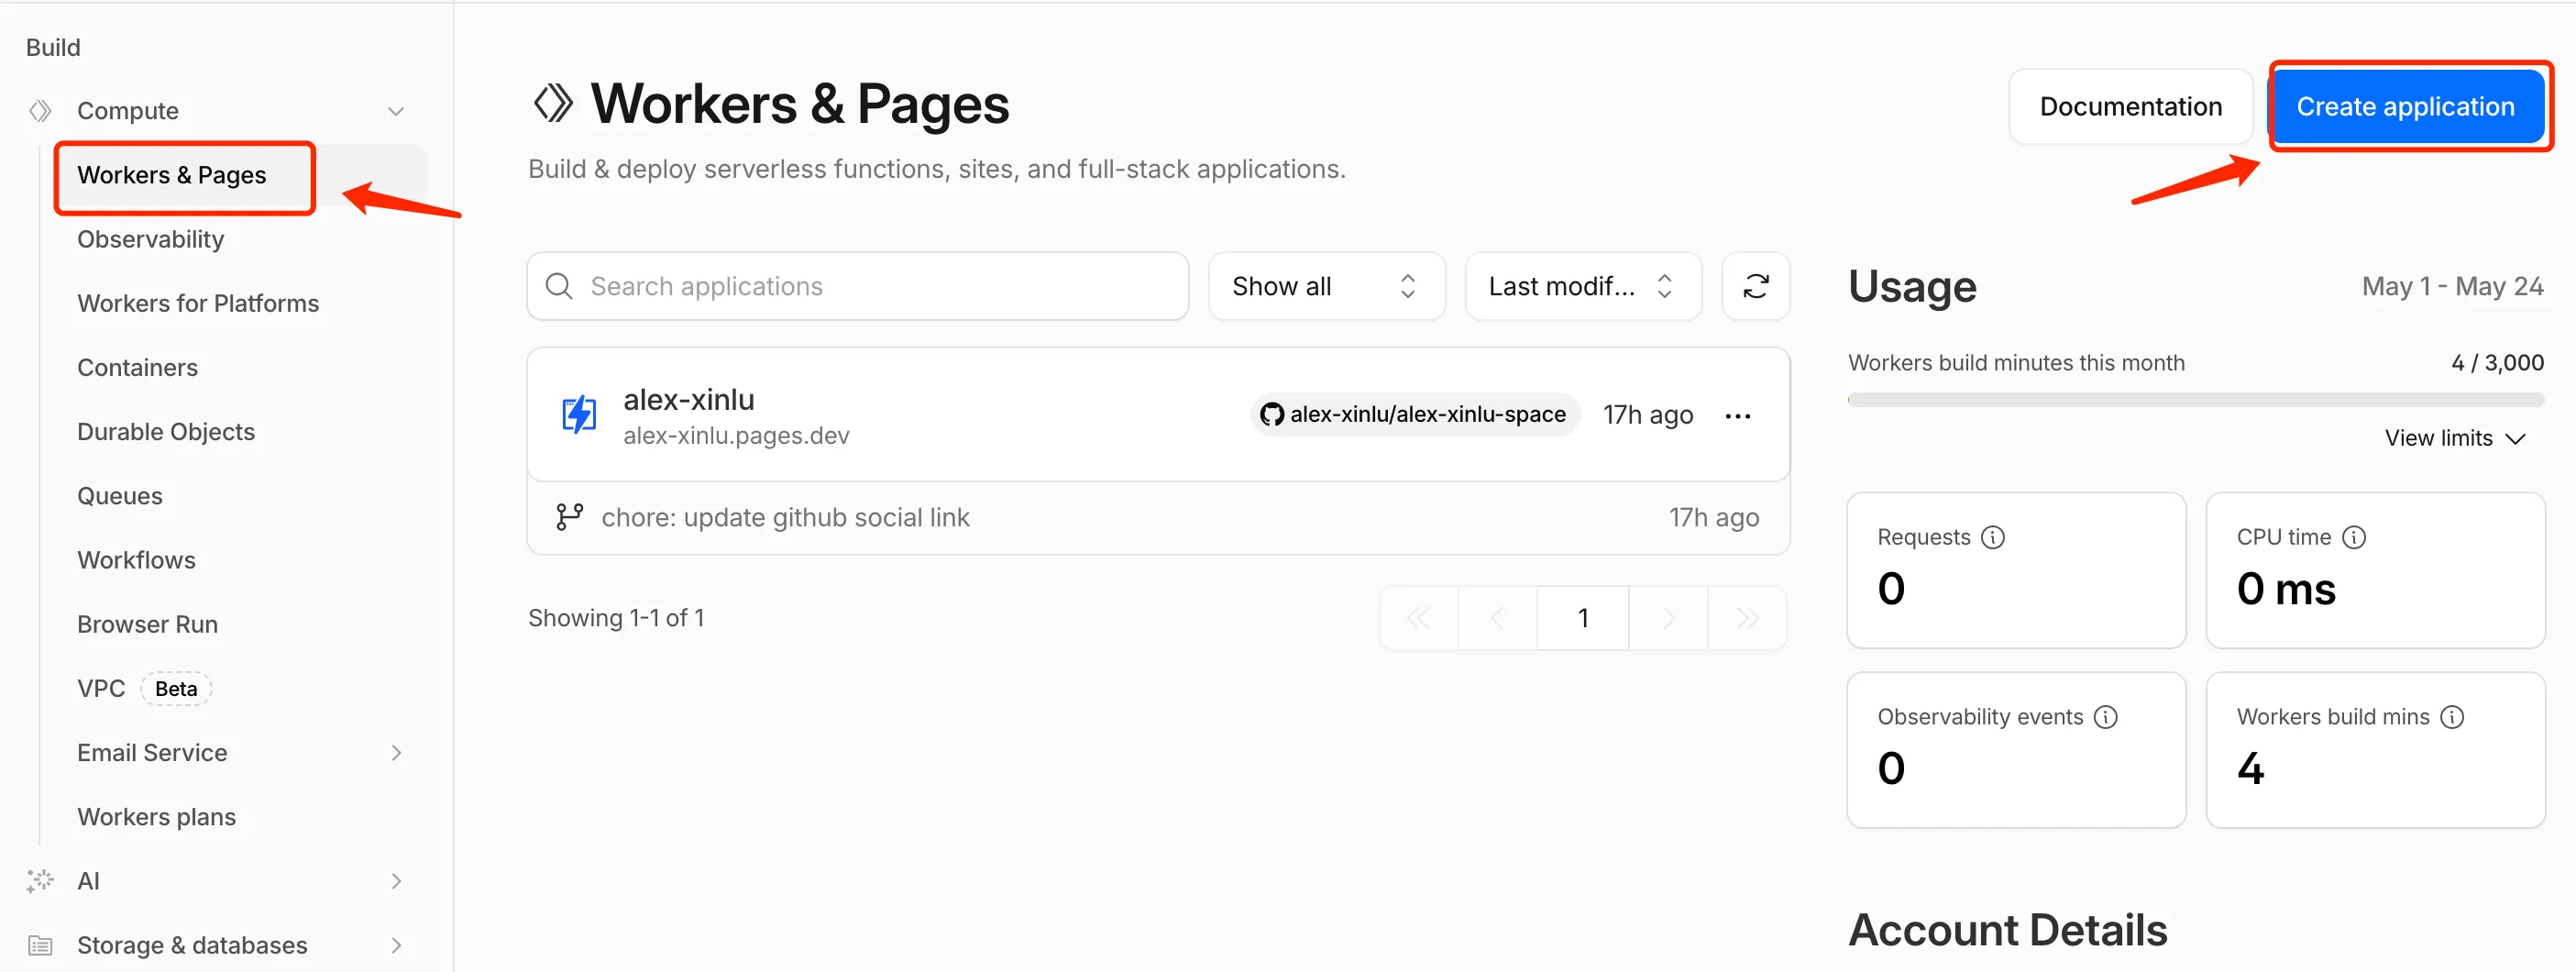This screenshot has width=2576, height=972.
Task: Click the Workers build mins card
Action: [x=2375, y=750]
